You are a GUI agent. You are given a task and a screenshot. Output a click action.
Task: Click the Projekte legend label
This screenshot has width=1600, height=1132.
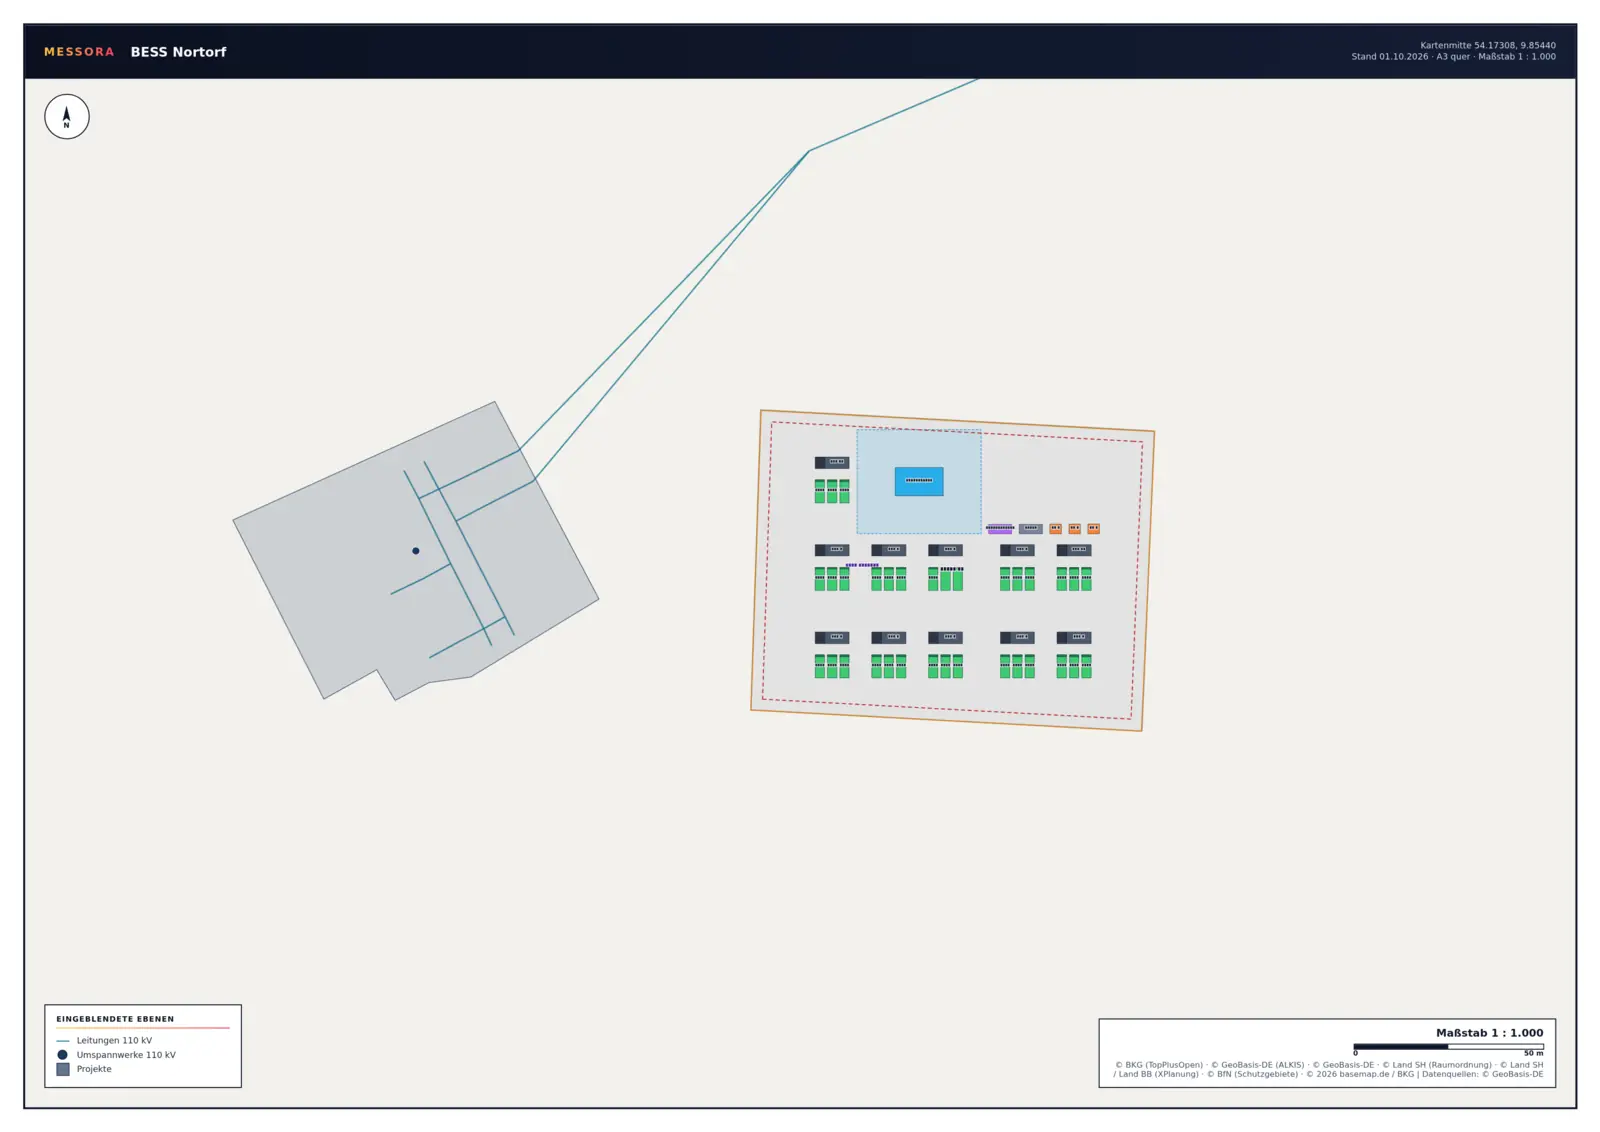[94, 1069]
